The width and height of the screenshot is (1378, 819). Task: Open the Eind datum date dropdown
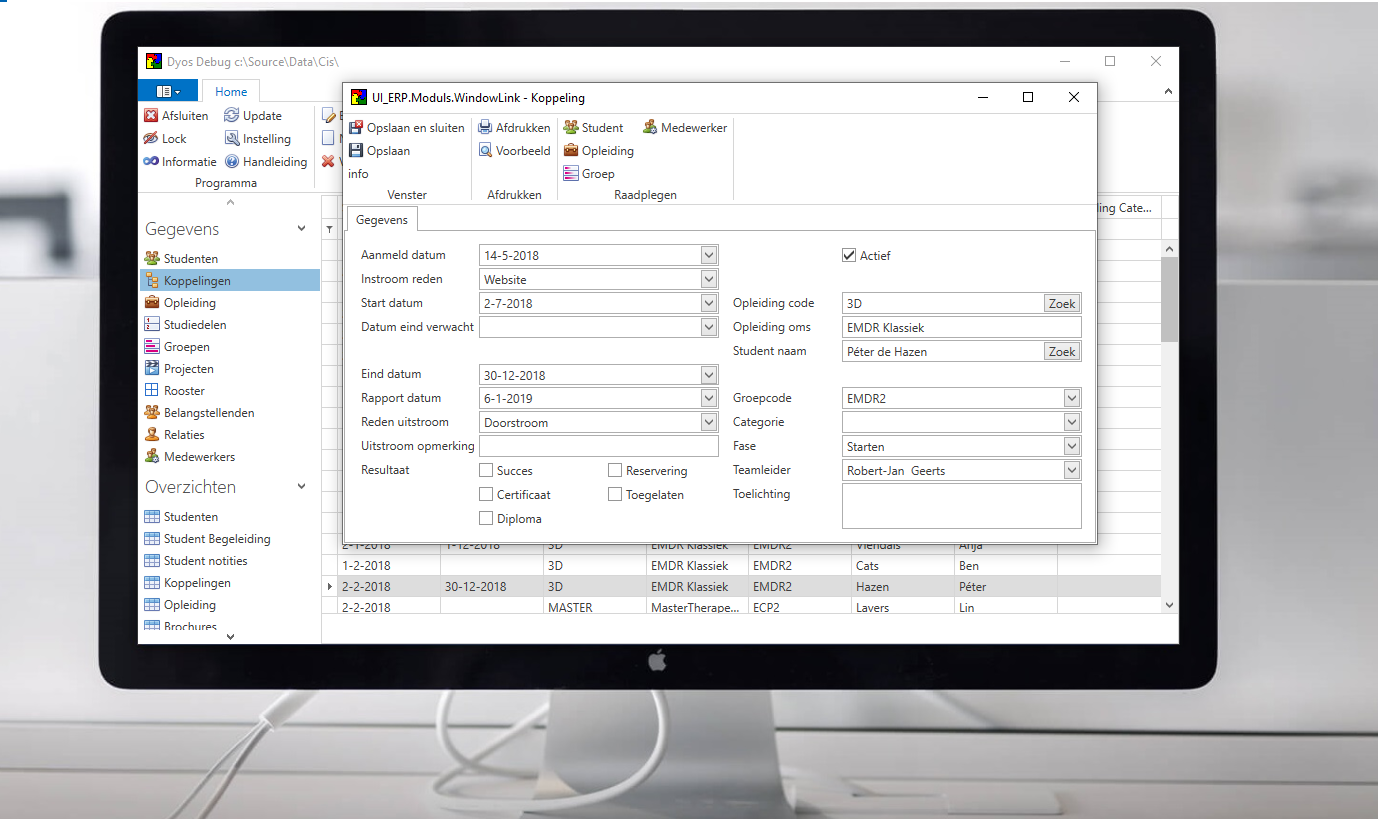(709, 375)
